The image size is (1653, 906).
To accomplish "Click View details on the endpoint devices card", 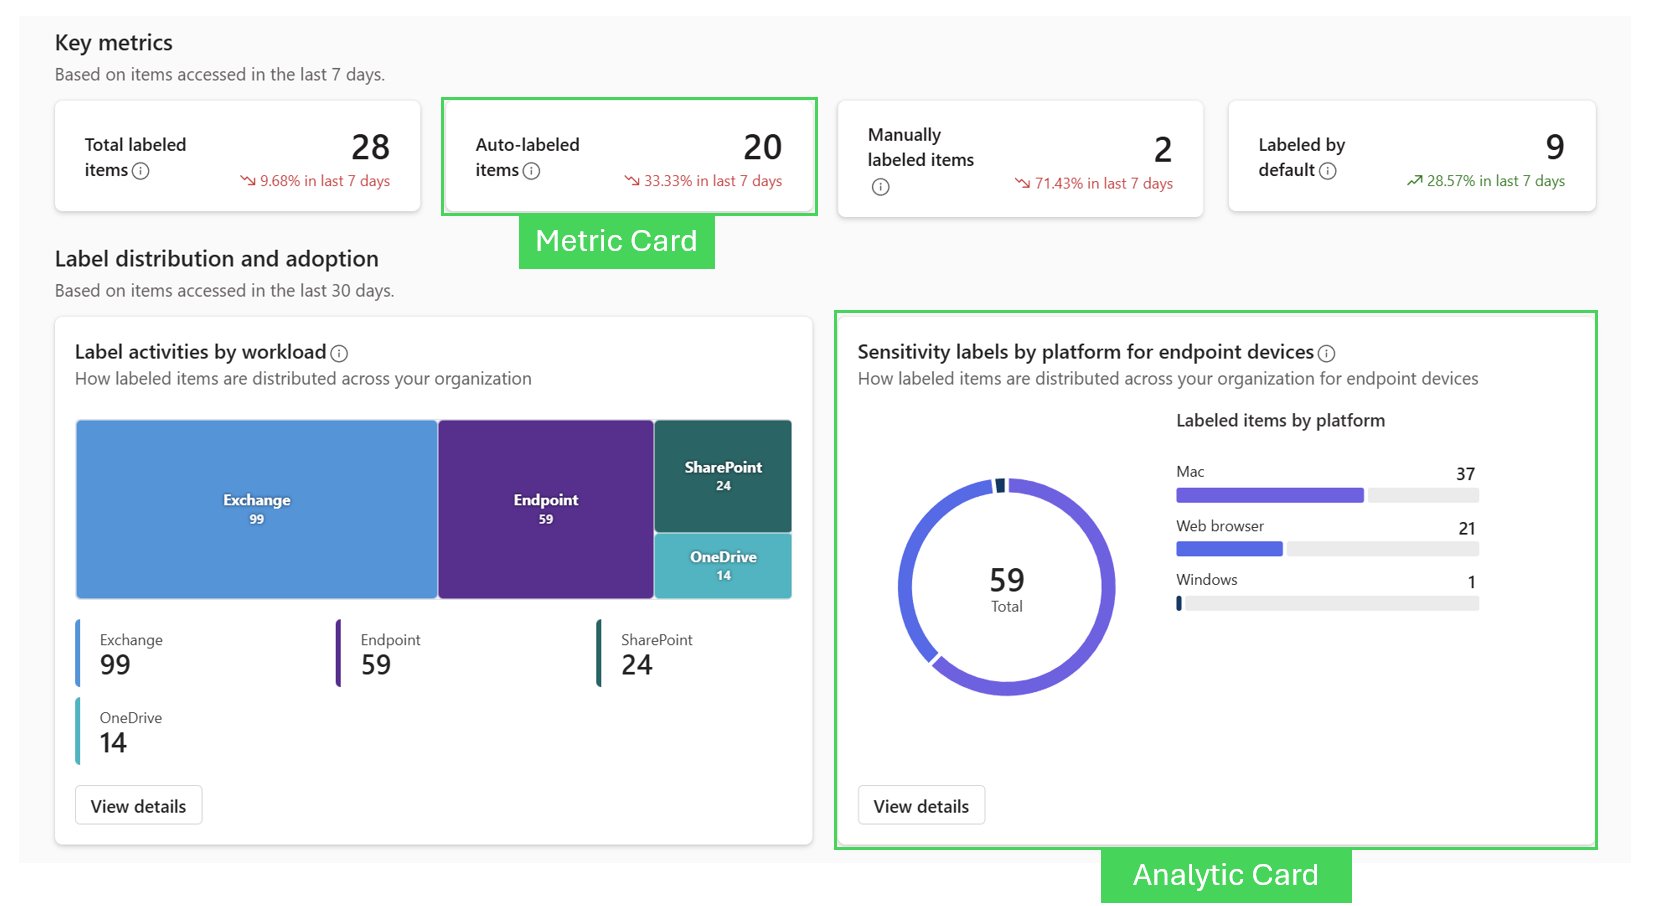I will pyautogui.click(x=921, y=805).
